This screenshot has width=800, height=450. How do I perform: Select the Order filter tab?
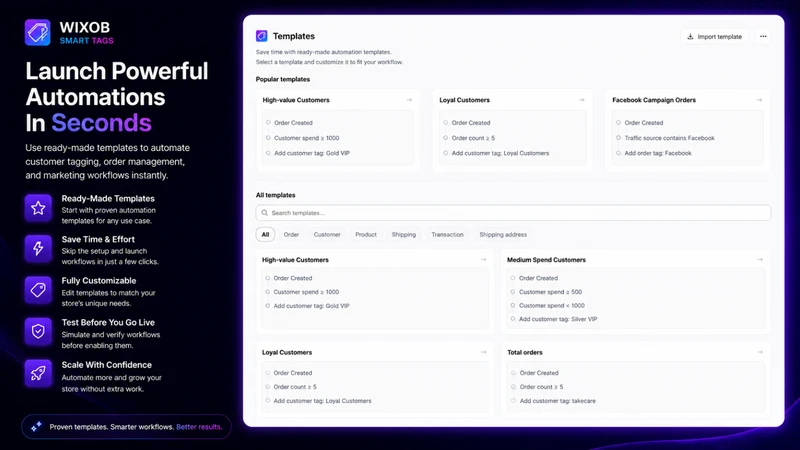291,235
